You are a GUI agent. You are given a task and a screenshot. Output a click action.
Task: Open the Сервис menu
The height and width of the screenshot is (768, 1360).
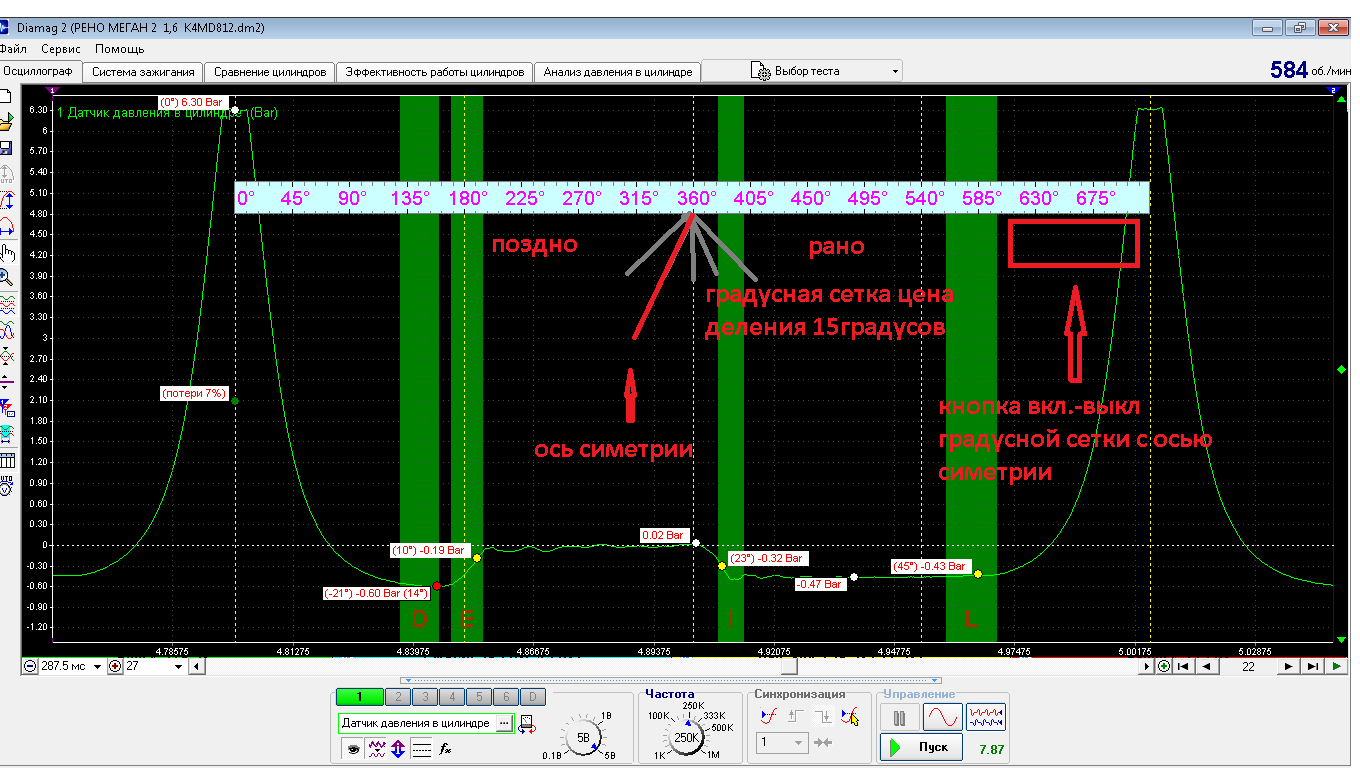point(61,49)
